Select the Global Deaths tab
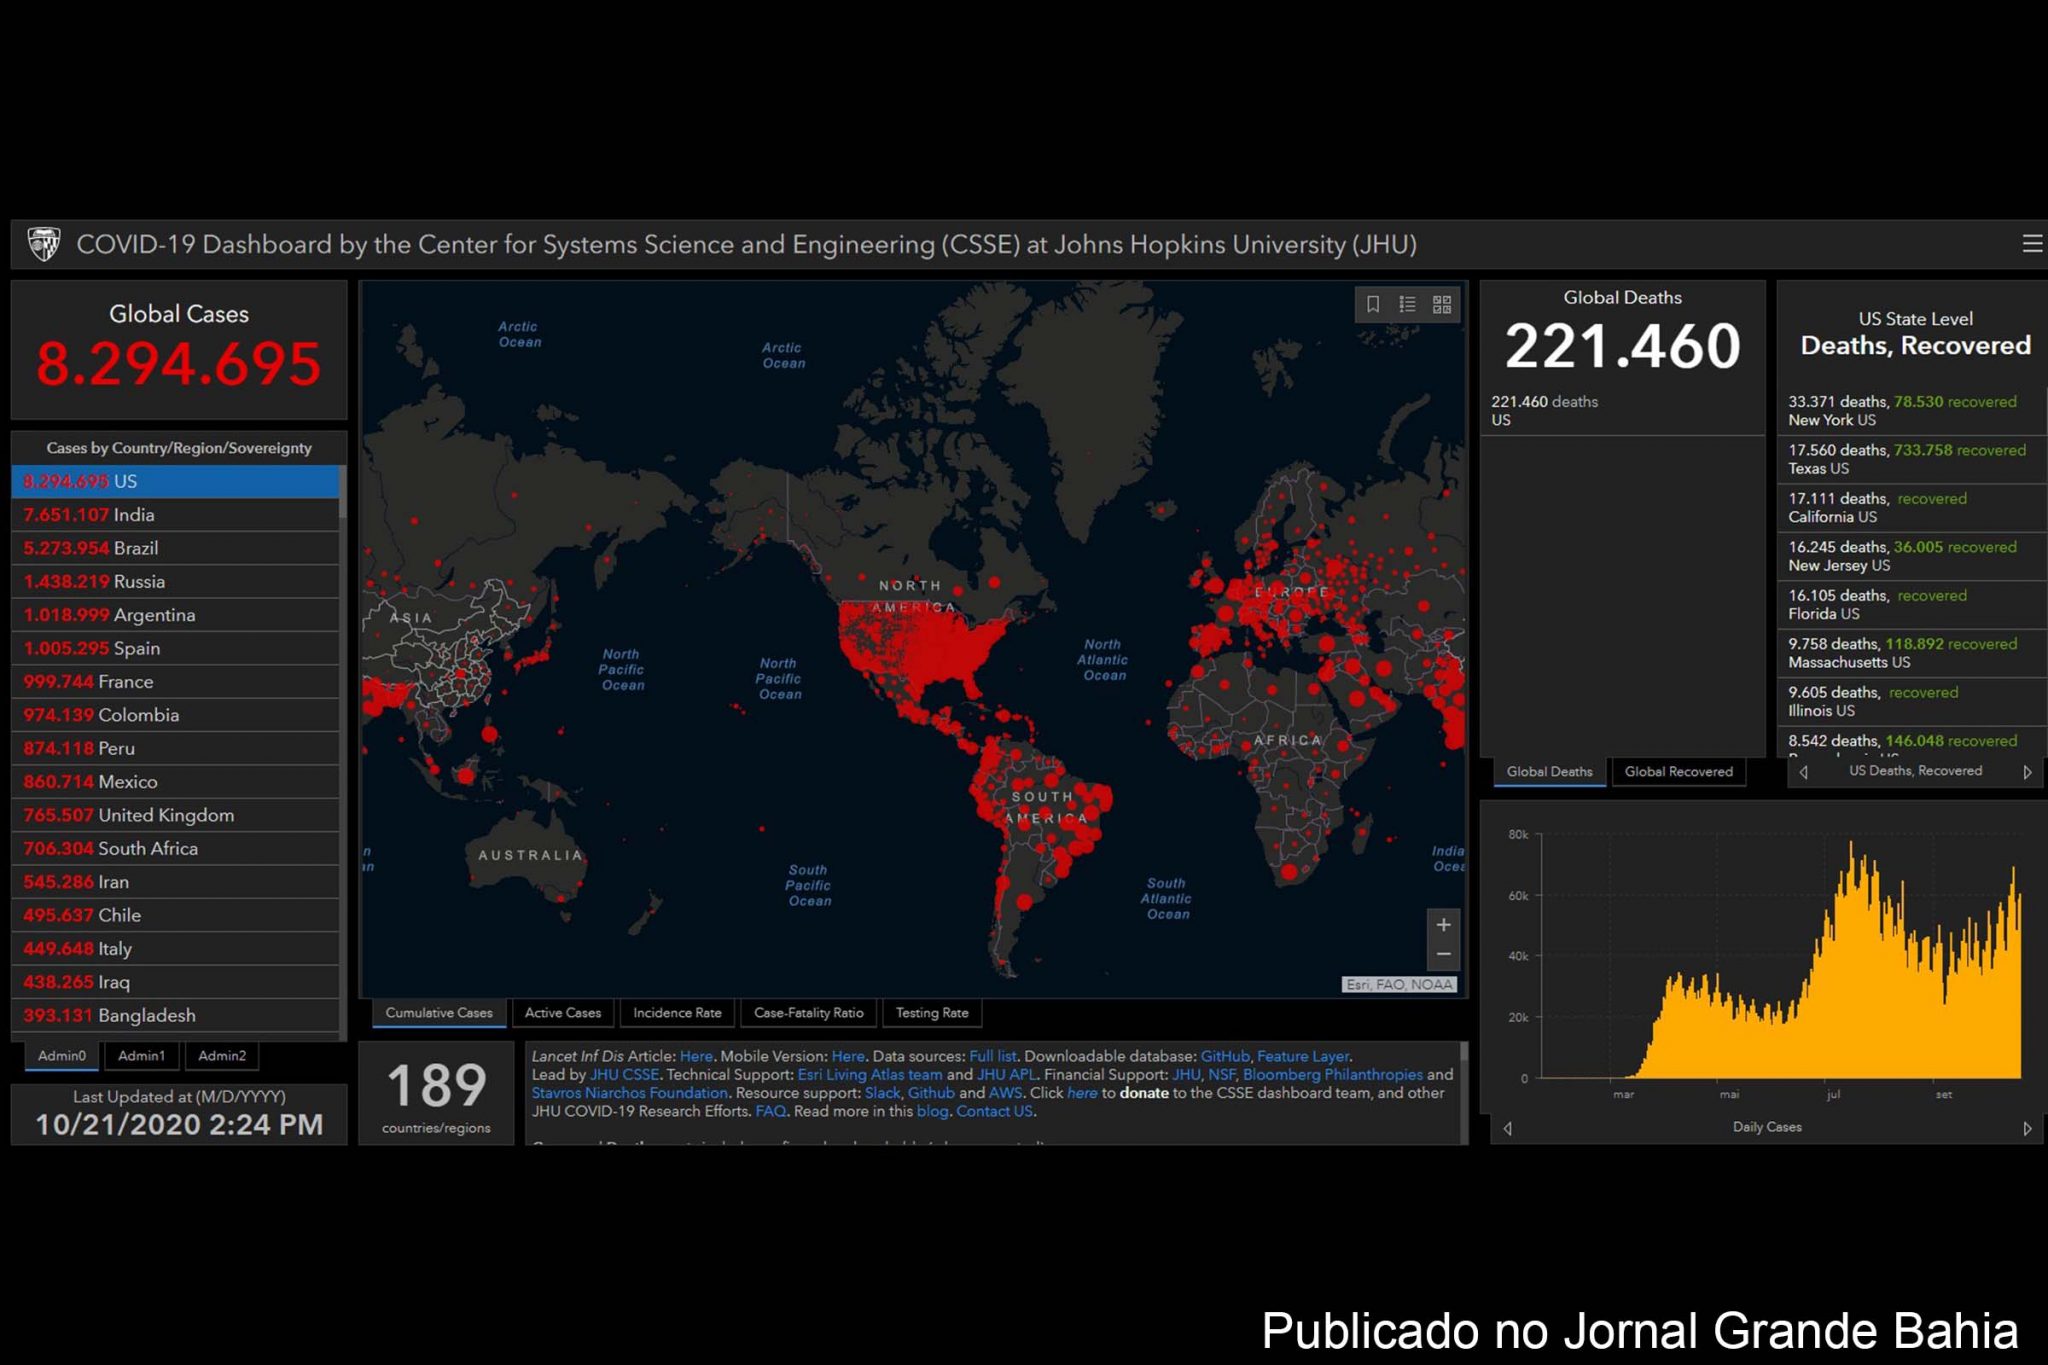The width and height of the screenshot is (2048, 1365). 1549,771
